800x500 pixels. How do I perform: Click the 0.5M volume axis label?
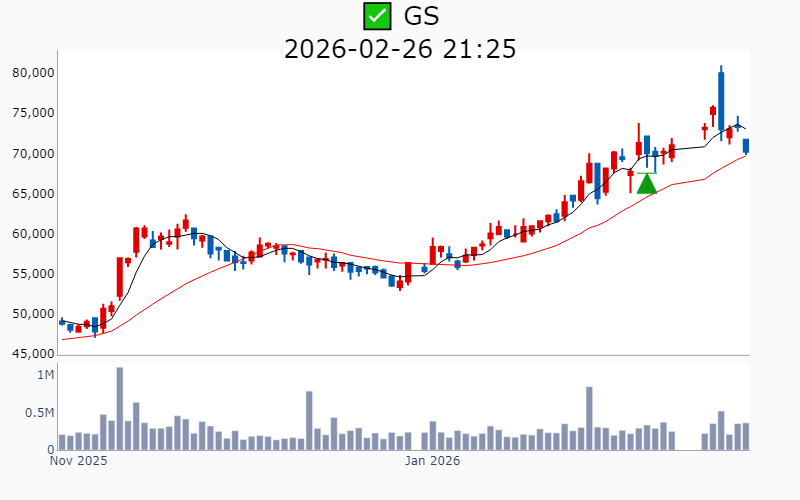pyautogui.click(x=39, y=413)
